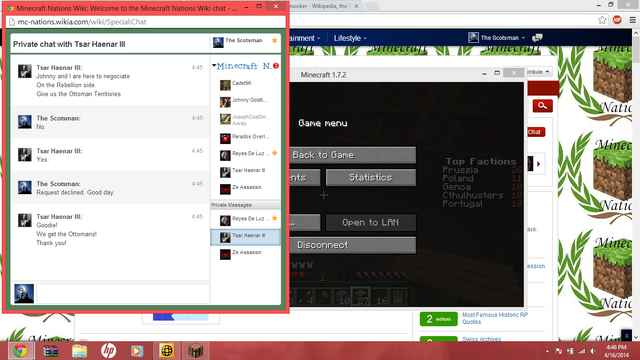Click Disconnect in the Minecraft game menu
Image resolution: width=640 pixels, height=360 pixels.
(x=353, y=245)
